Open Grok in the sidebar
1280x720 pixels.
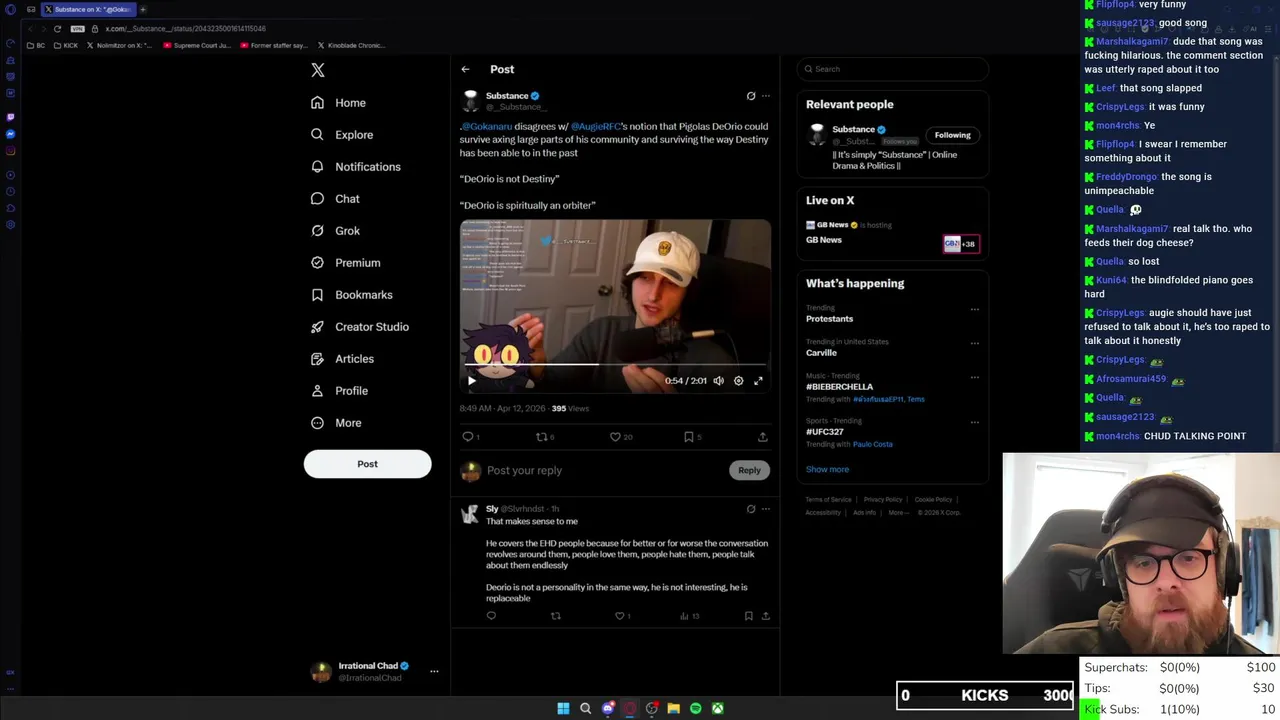pyautogui.click(x=335, y=231)
